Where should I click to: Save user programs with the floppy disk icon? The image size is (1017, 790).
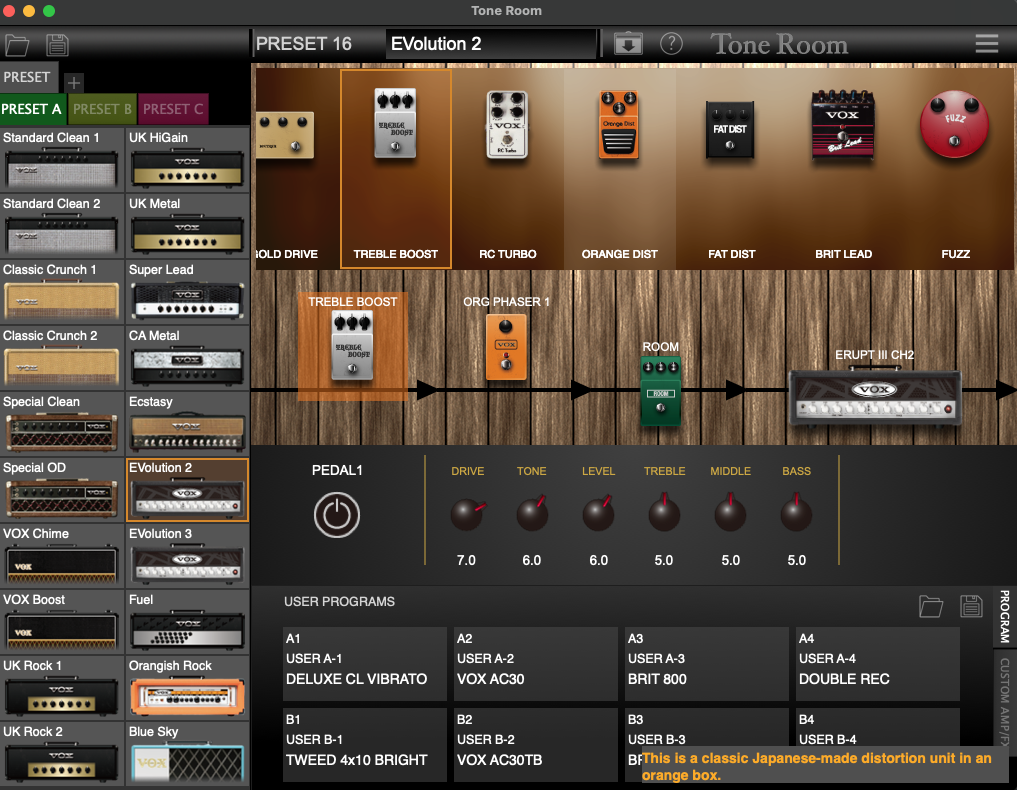969,606
